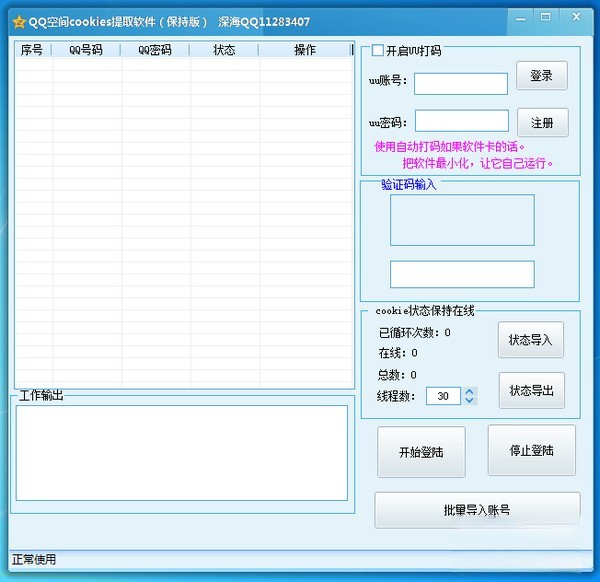Screen dimensions: 600x582
Task: Stop login with the 停止登陆 button
Action: 532,451
